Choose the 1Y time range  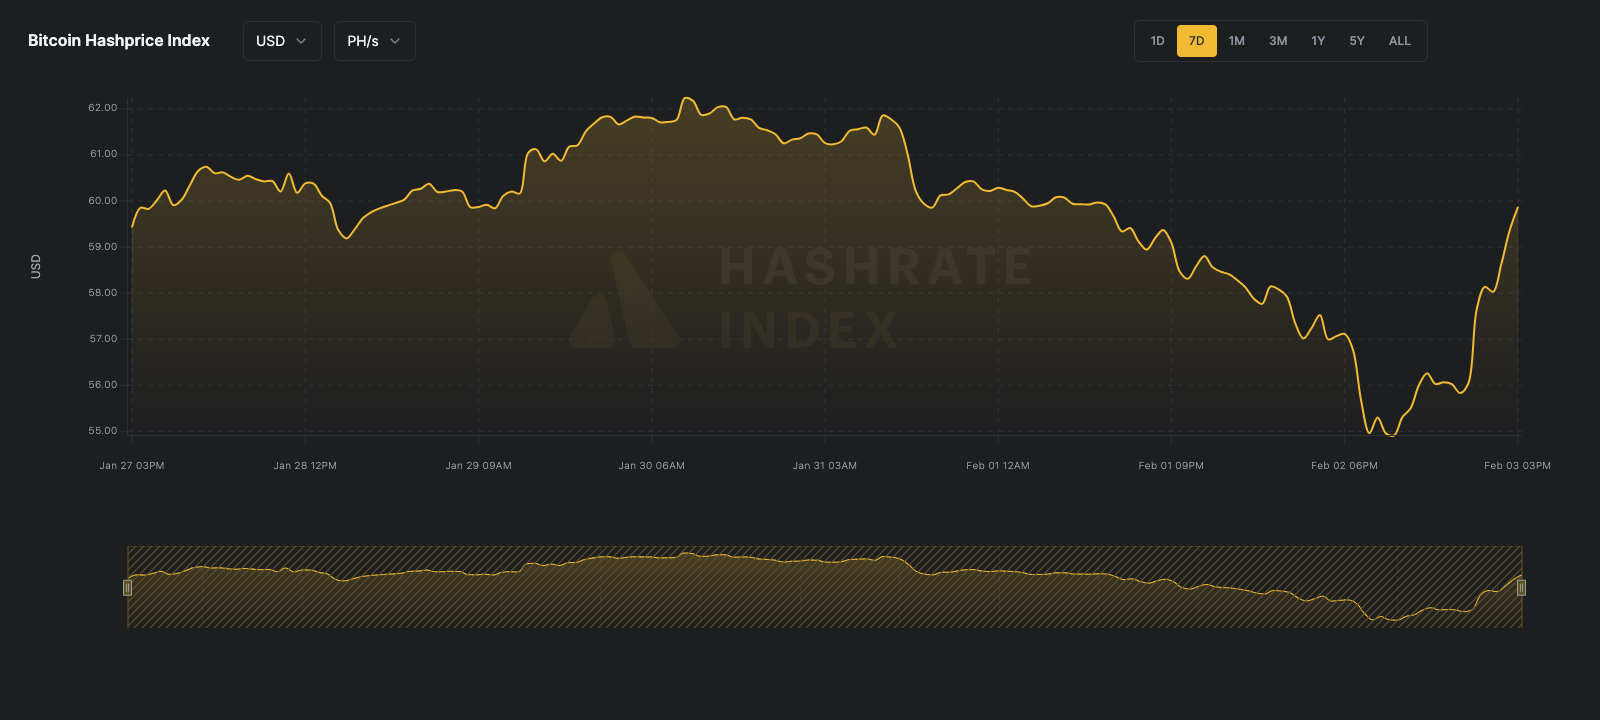coord(1318,41)
